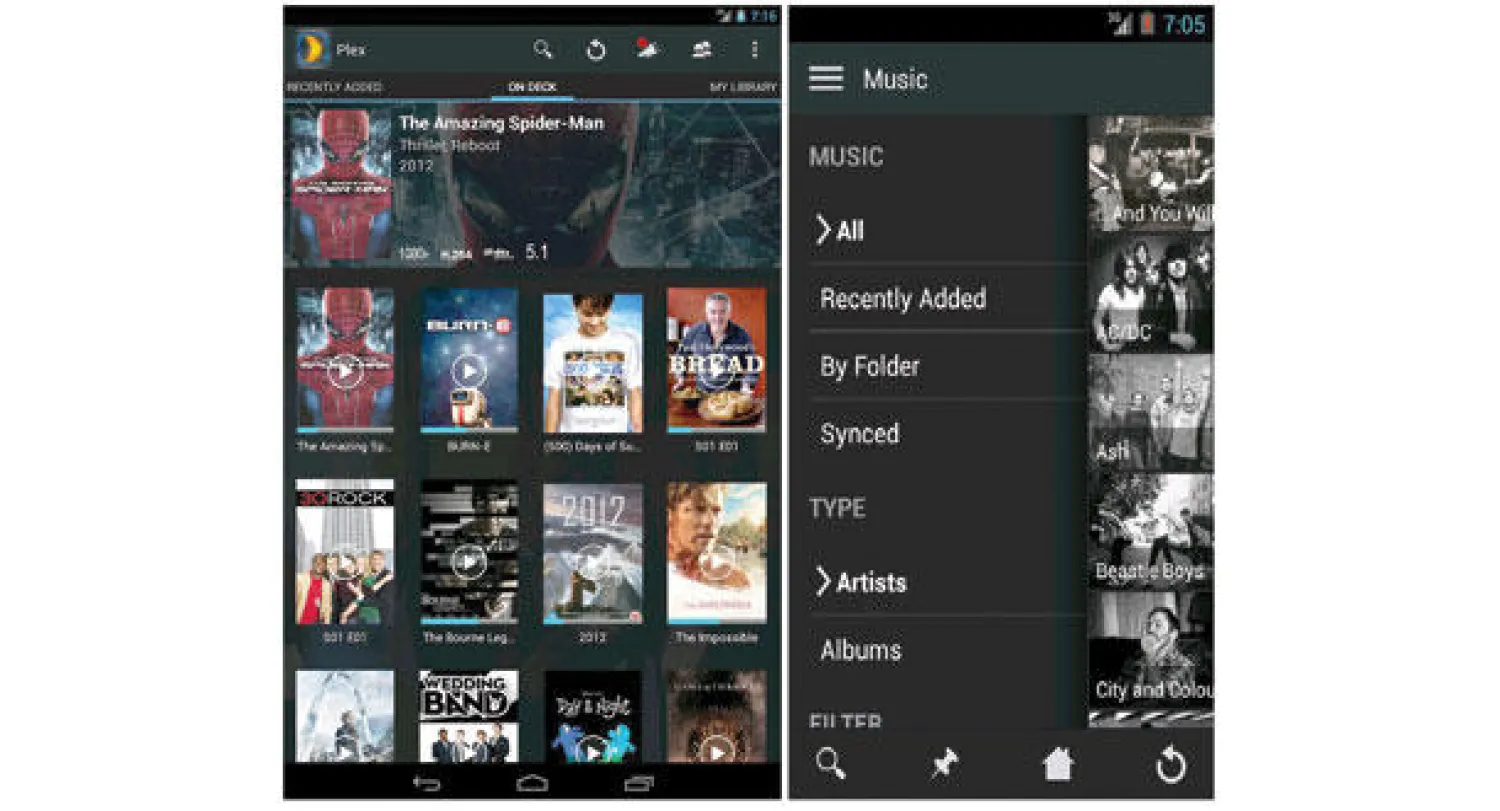Image resolution: width=1500 pixels, height=811 pixels.
Task: Click the 'BURN-E' caption under poster
Action: [468, 446]
